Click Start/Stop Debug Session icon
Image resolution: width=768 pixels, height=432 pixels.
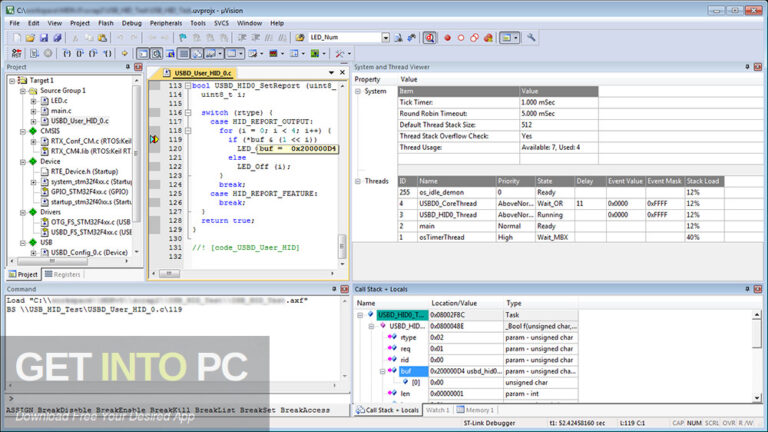coord(430,38)
